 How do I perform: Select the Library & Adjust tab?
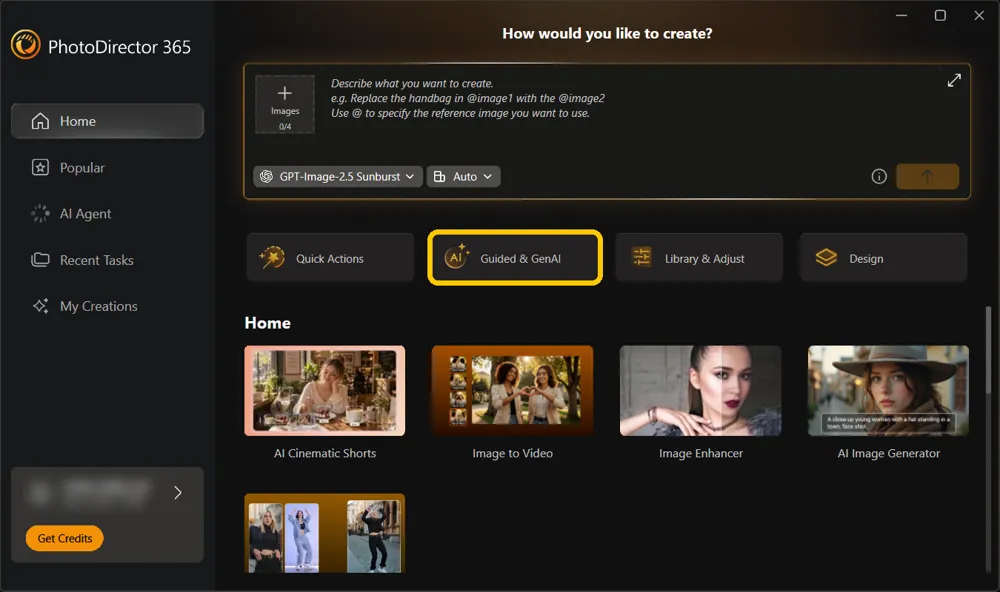point(699,258)
